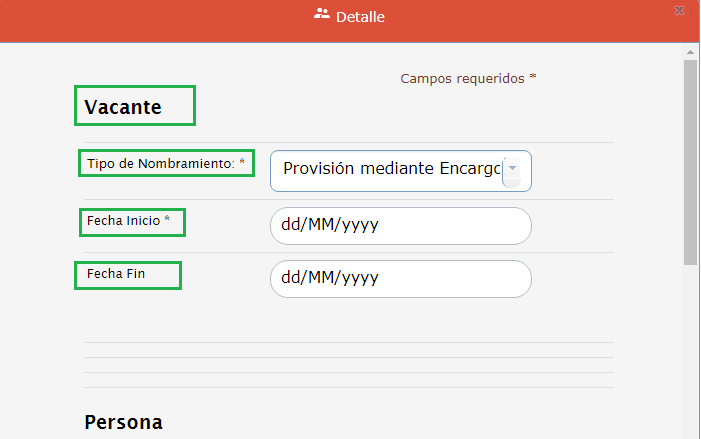
Task: Select the Provisión mediante Encargo combo box
Action: point(390,170)
